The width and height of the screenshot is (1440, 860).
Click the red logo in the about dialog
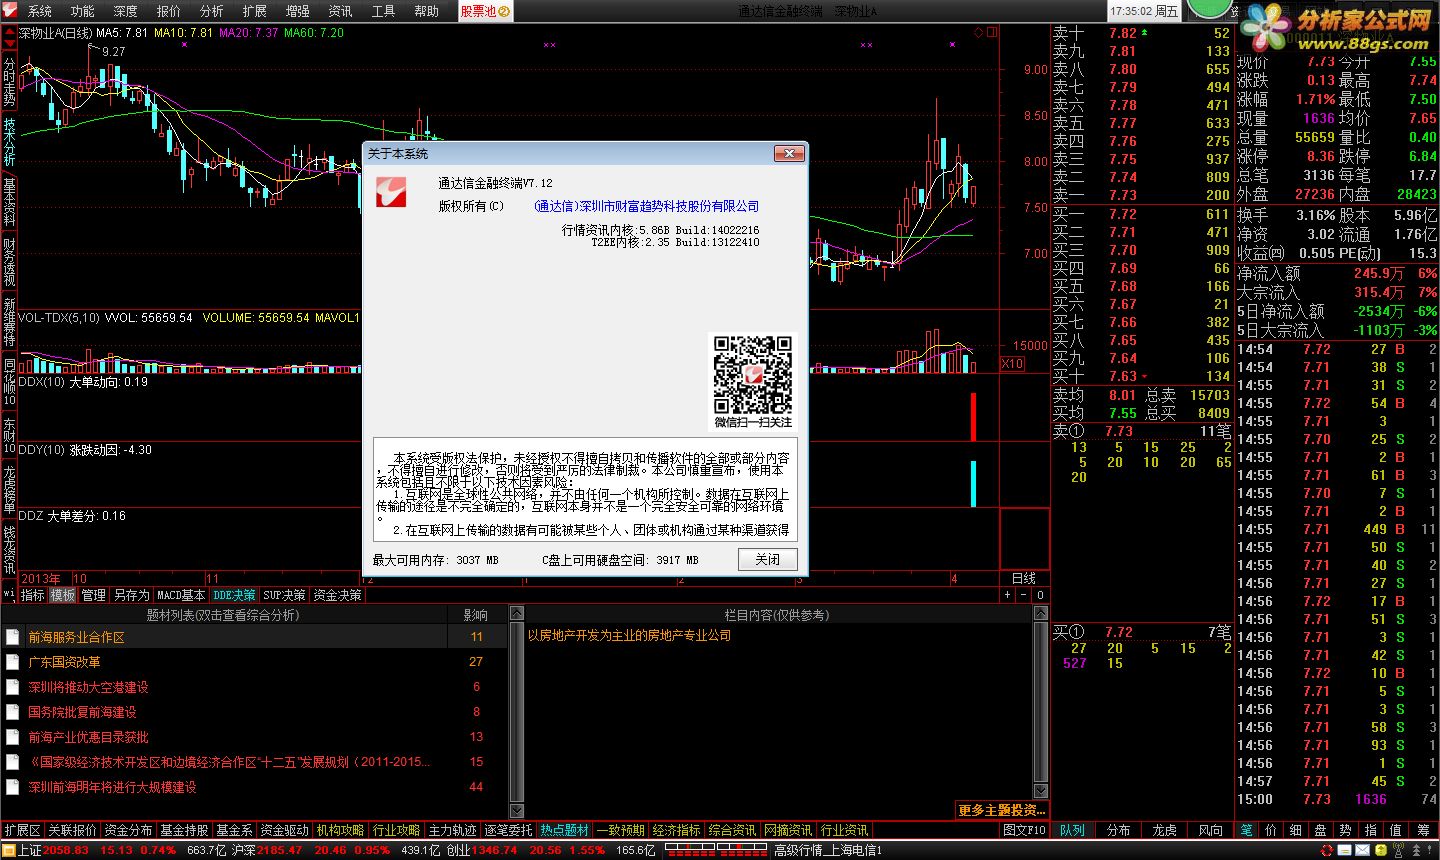[x=391, y=191]
